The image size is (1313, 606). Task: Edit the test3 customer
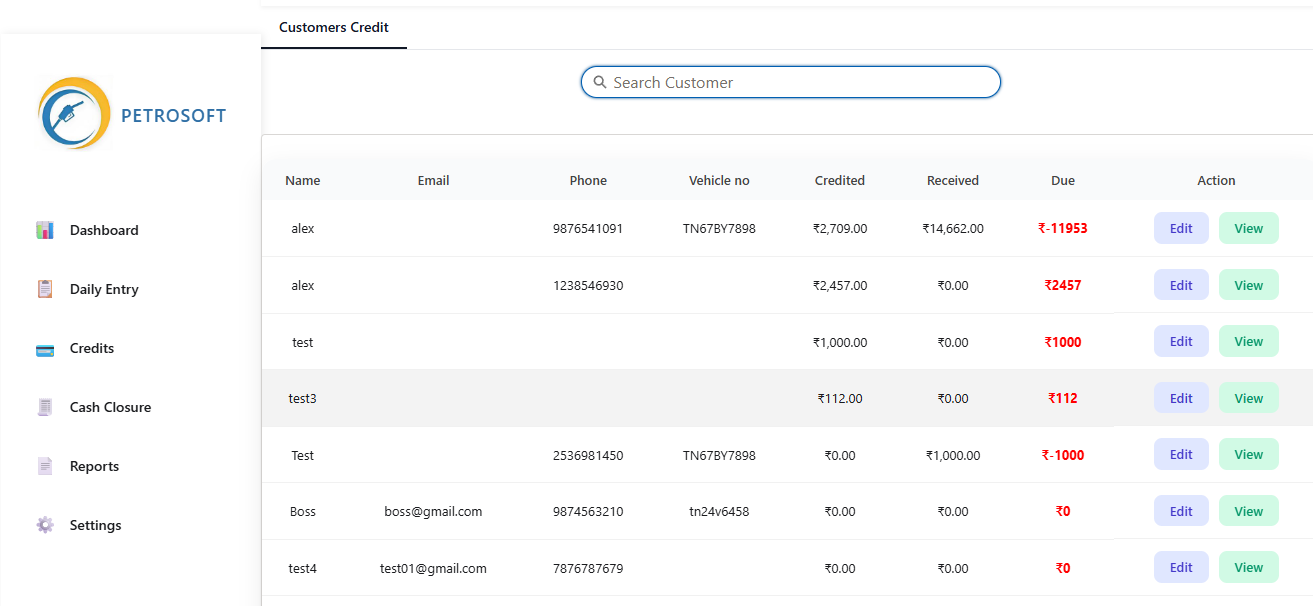click(1181, 398)
